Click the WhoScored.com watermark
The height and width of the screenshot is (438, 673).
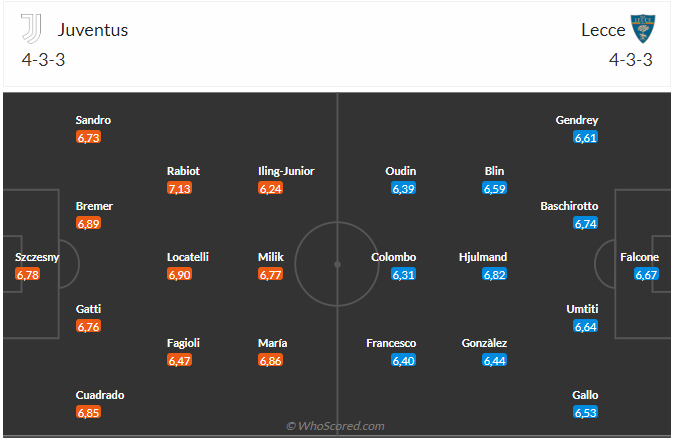[x=335, y=426]
